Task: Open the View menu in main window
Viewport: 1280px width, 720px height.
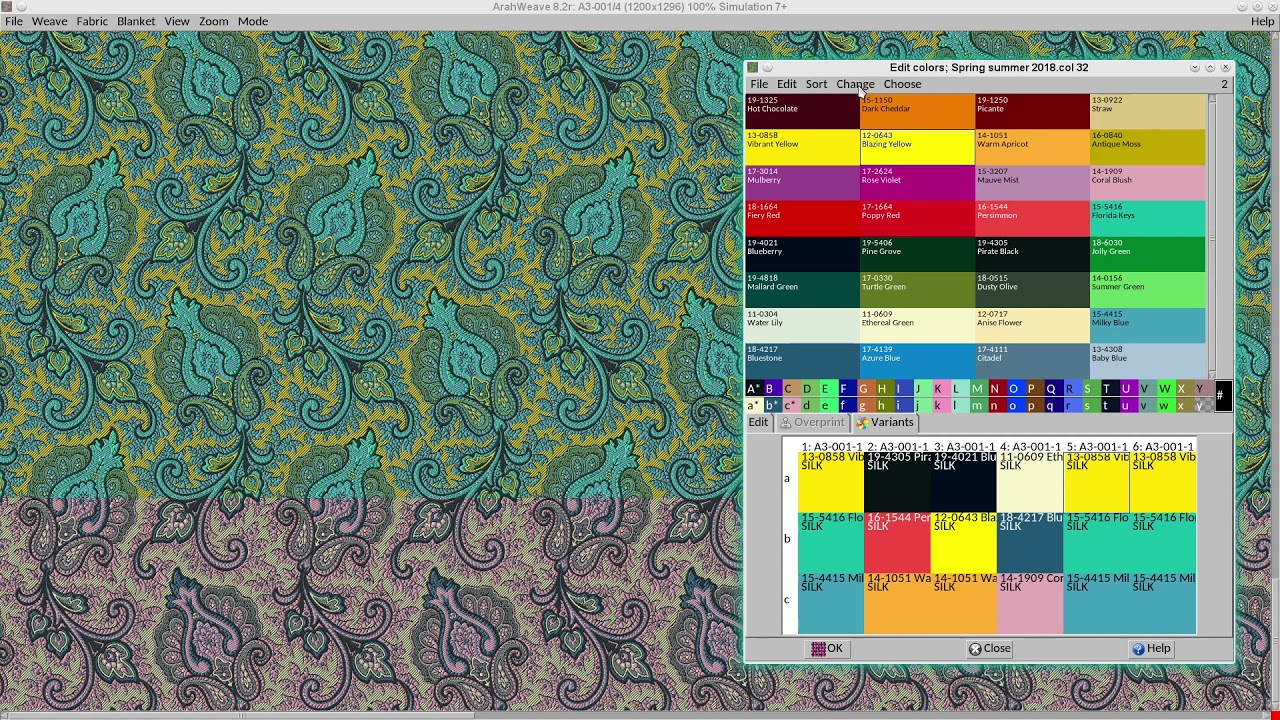Action: tap(177, 21)
